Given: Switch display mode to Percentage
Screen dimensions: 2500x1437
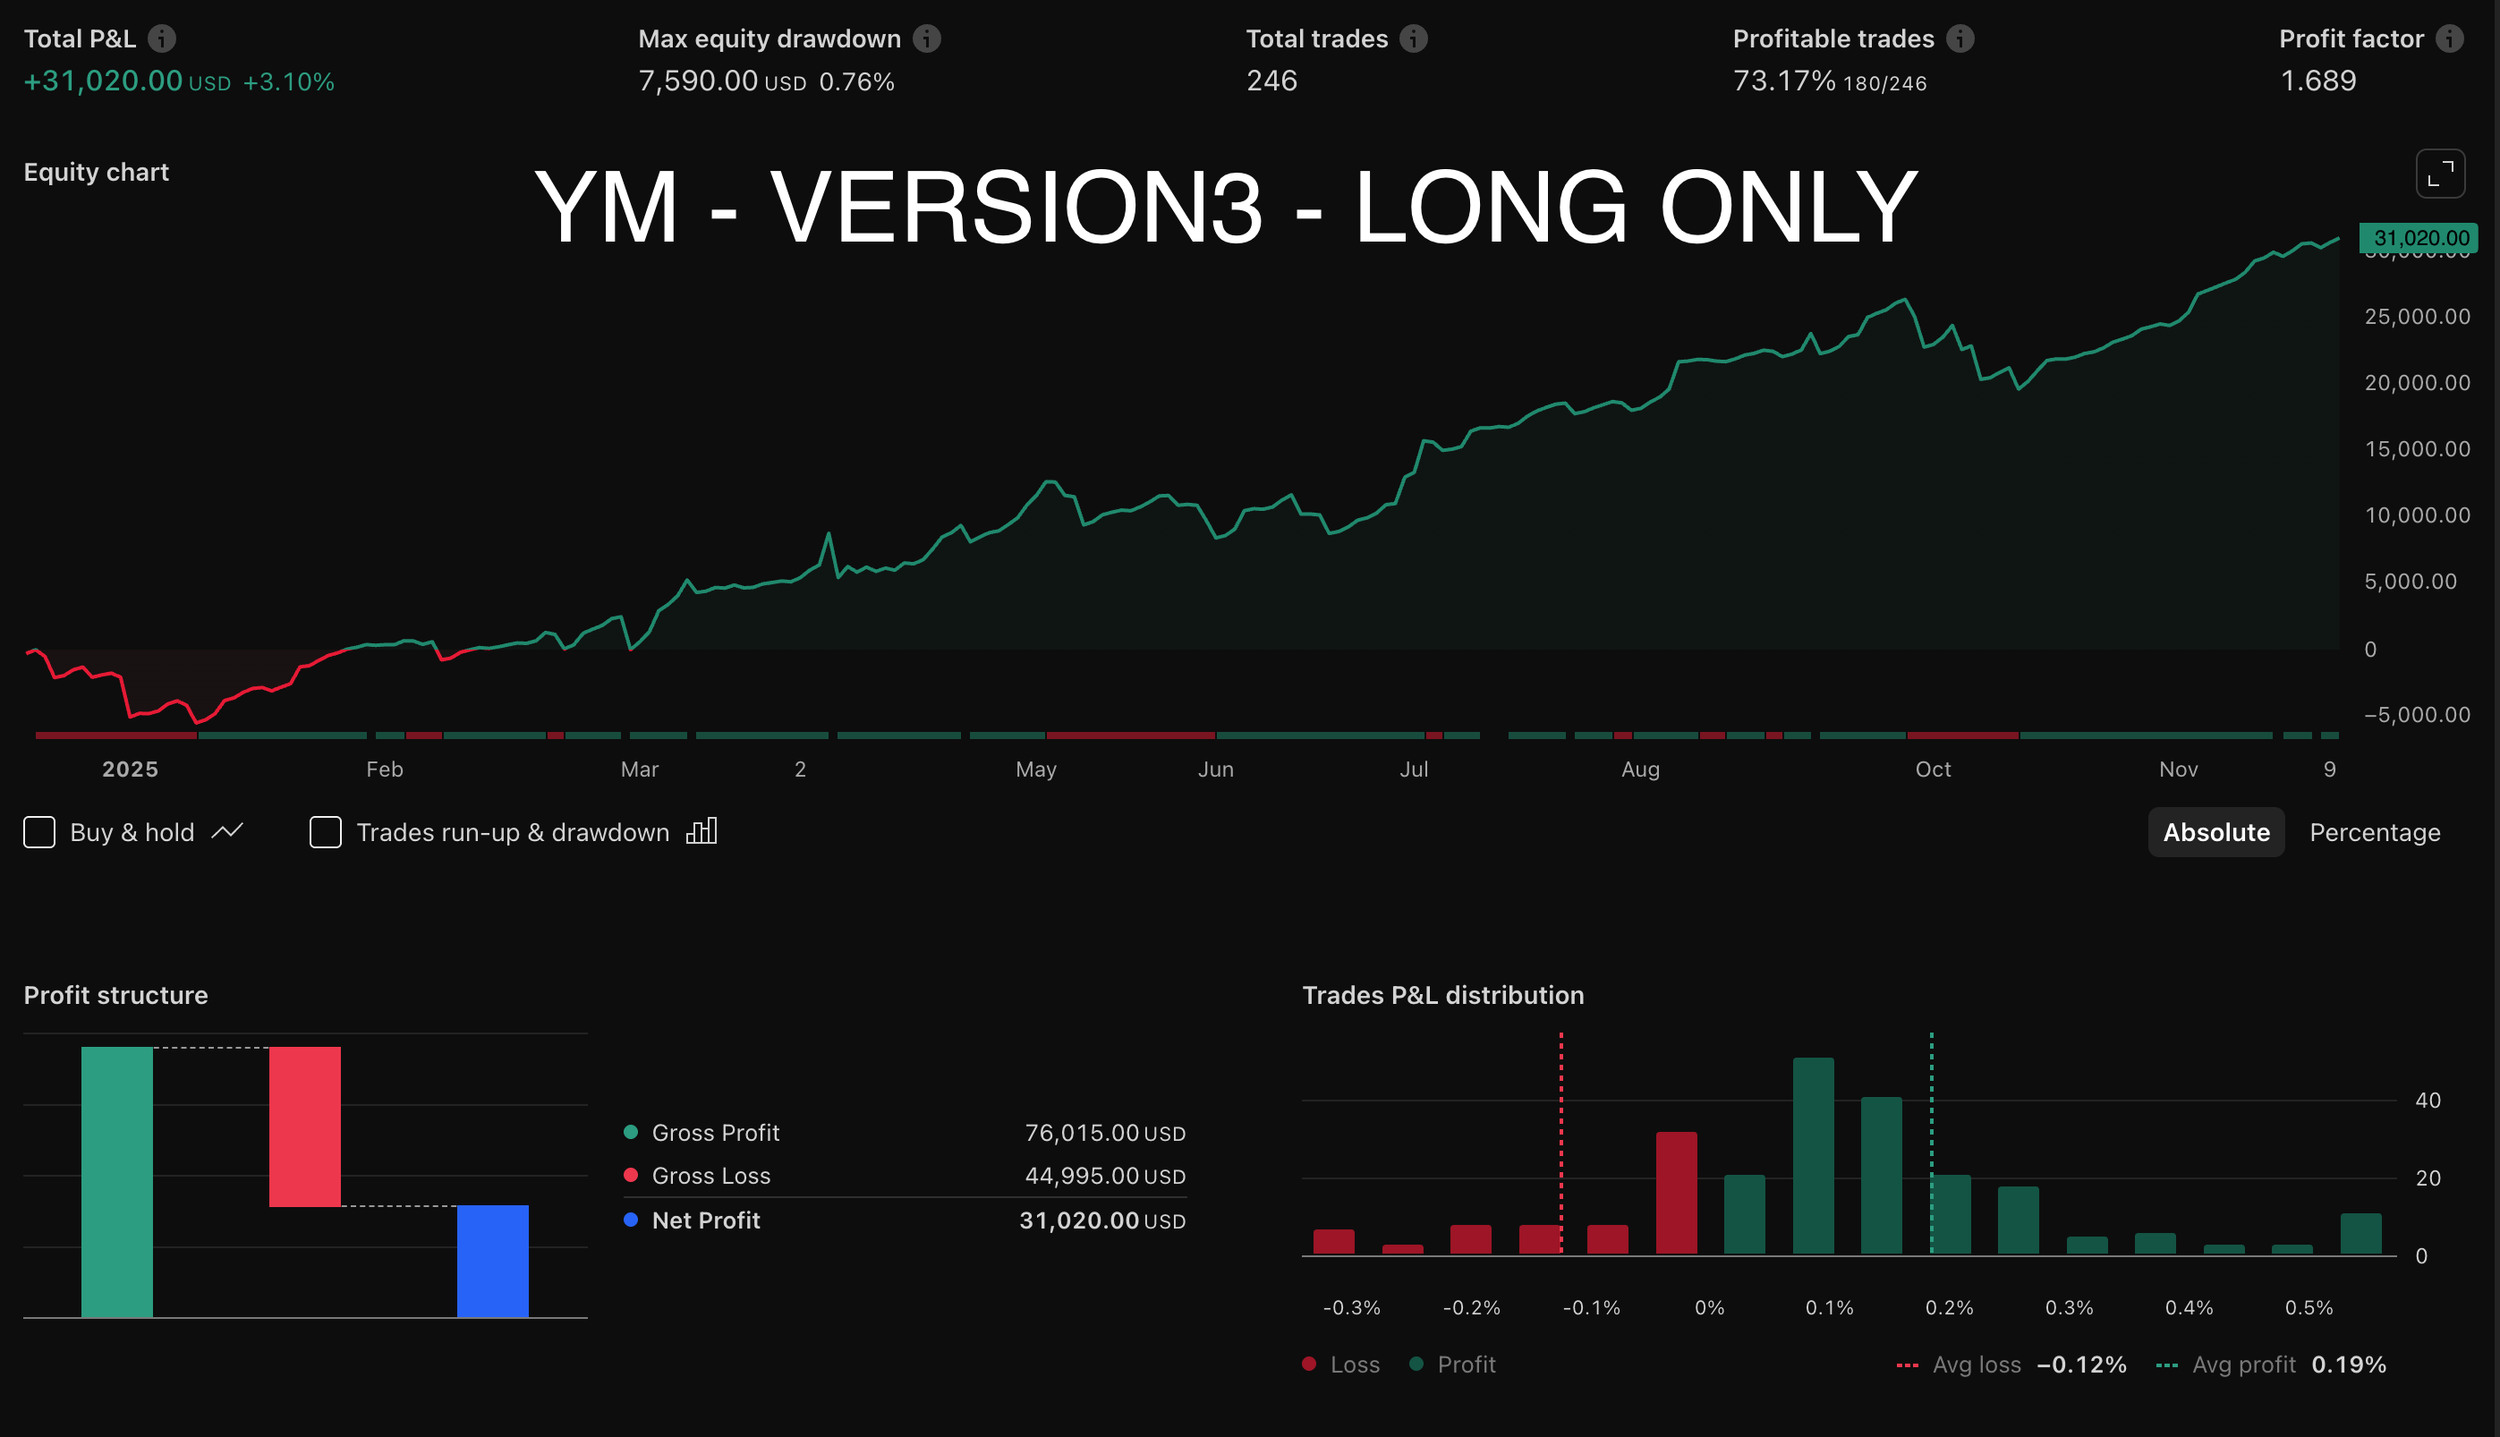Looking at the screenshot, I should pyautogui.click(x=2375, y=831).
